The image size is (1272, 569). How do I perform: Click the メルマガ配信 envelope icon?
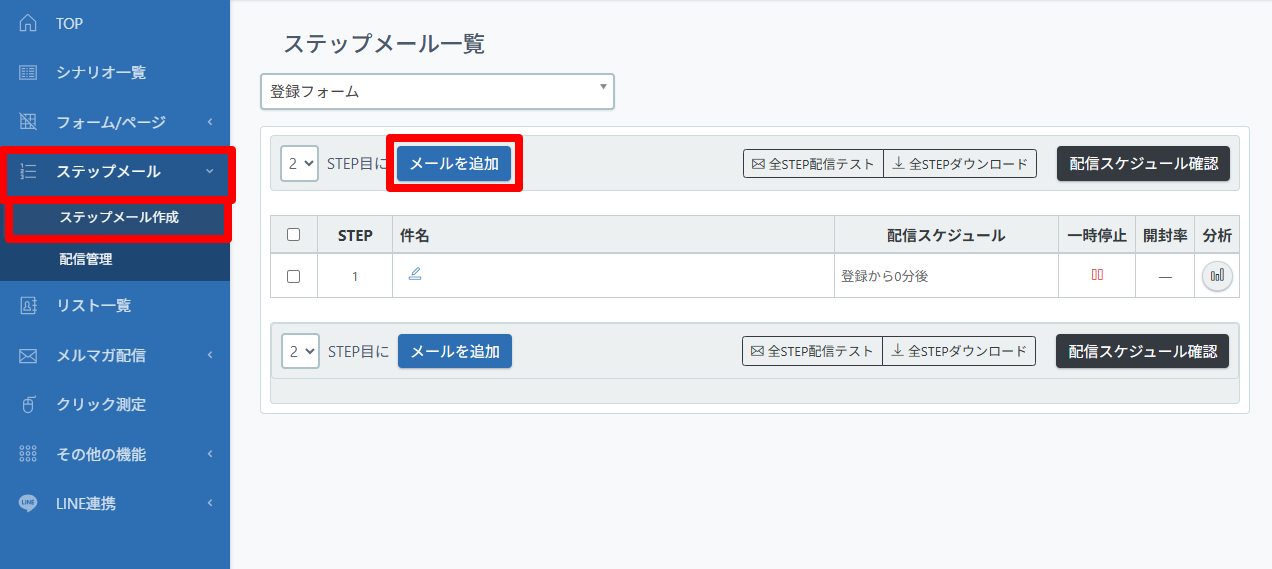point(28,355)
